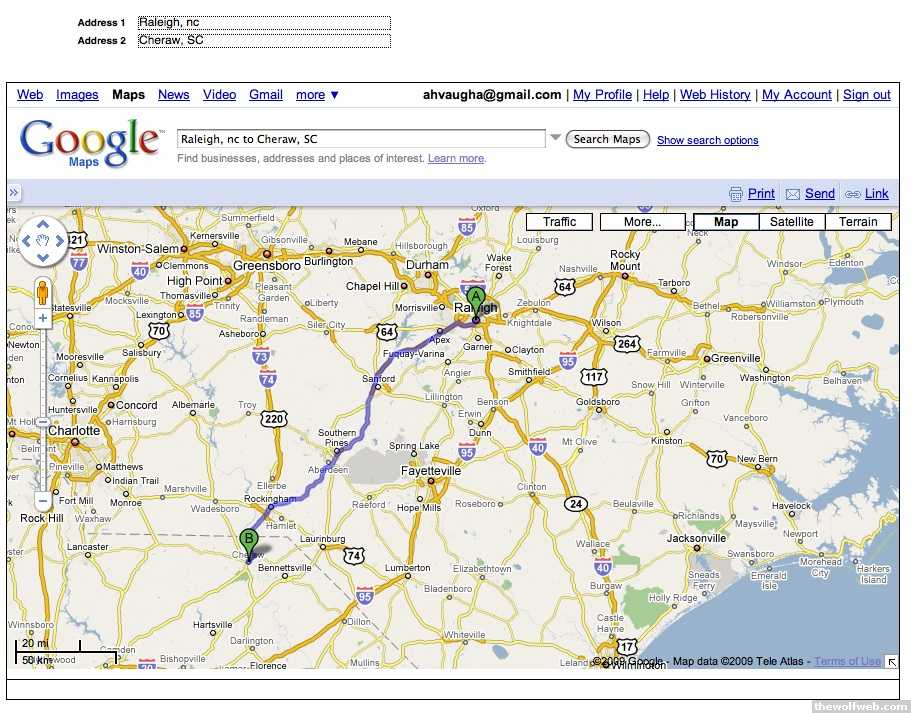Screen dimensions: 911x713
Task: Expand the side panel with double-arrow
Action: [x=14, y=193]
